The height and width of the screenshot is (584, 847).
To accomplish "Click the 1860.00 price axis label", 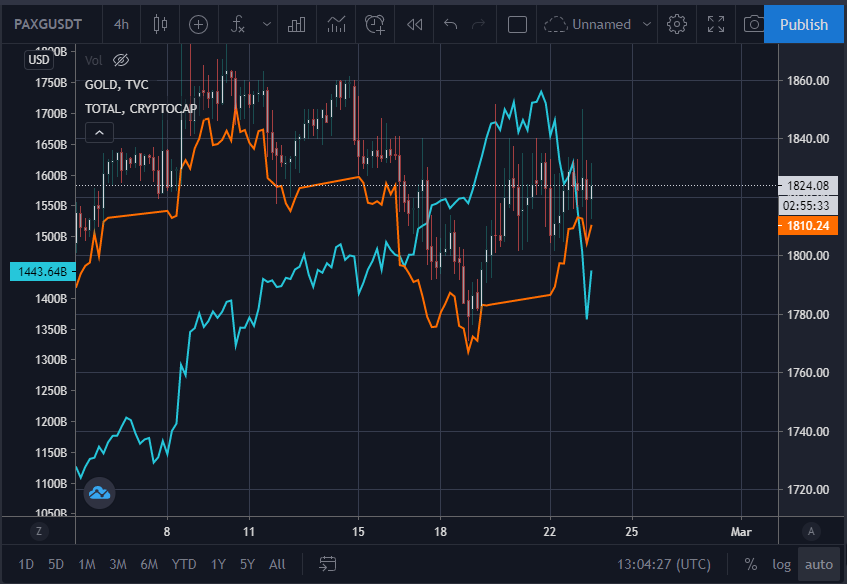I will click(808, 80).
